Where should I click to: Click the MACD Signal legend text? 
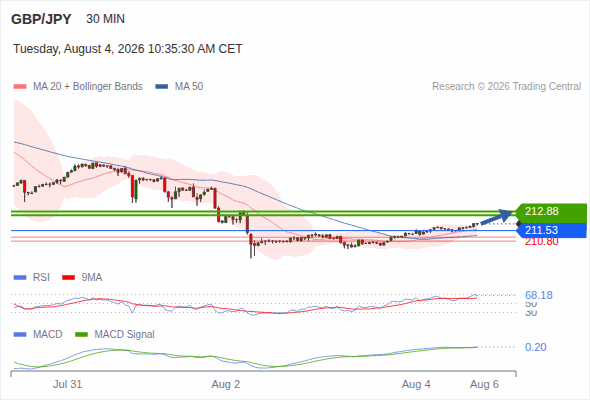124,335
